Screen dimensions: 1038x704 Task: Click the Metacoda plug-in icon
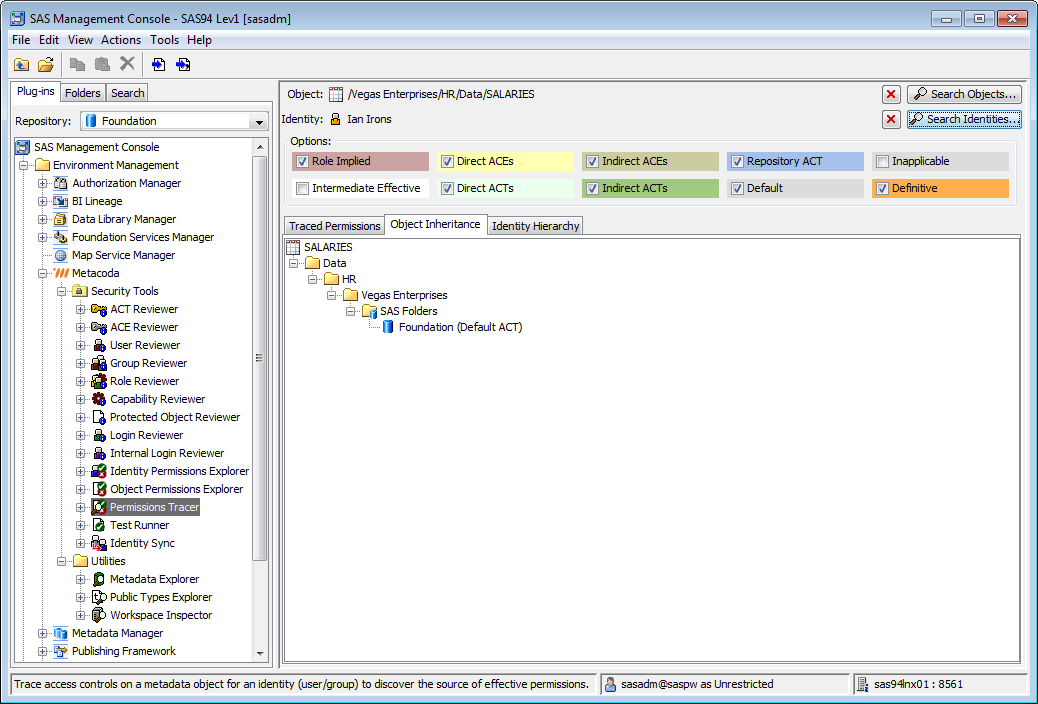coord(61,273)
